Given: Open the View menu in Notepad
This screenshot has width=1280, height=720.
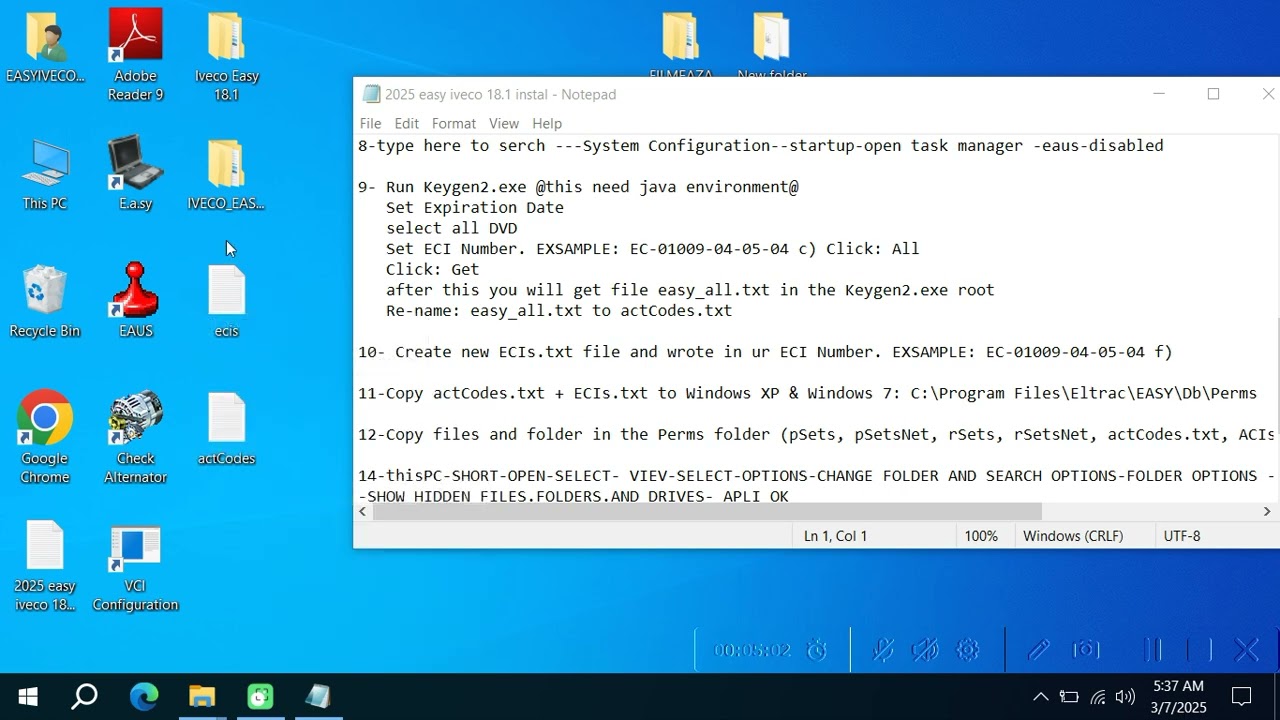Looking at the screenshot, I should pyautogui.click(x=504, y=123).
